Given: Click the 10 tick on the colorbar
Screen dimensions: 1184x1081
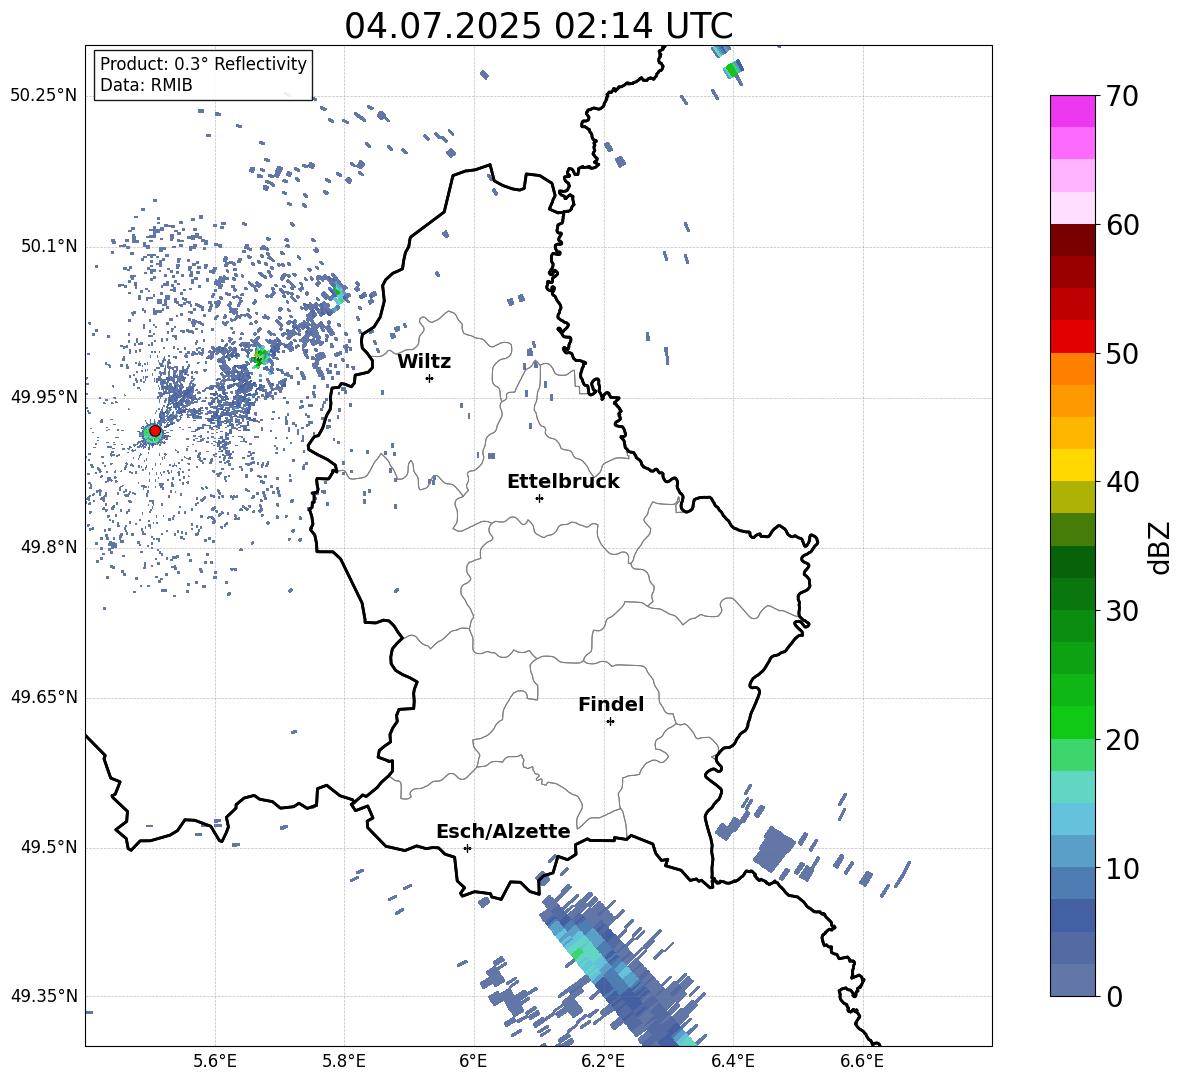Looking at the screenshot, I should coord(1122,868).
